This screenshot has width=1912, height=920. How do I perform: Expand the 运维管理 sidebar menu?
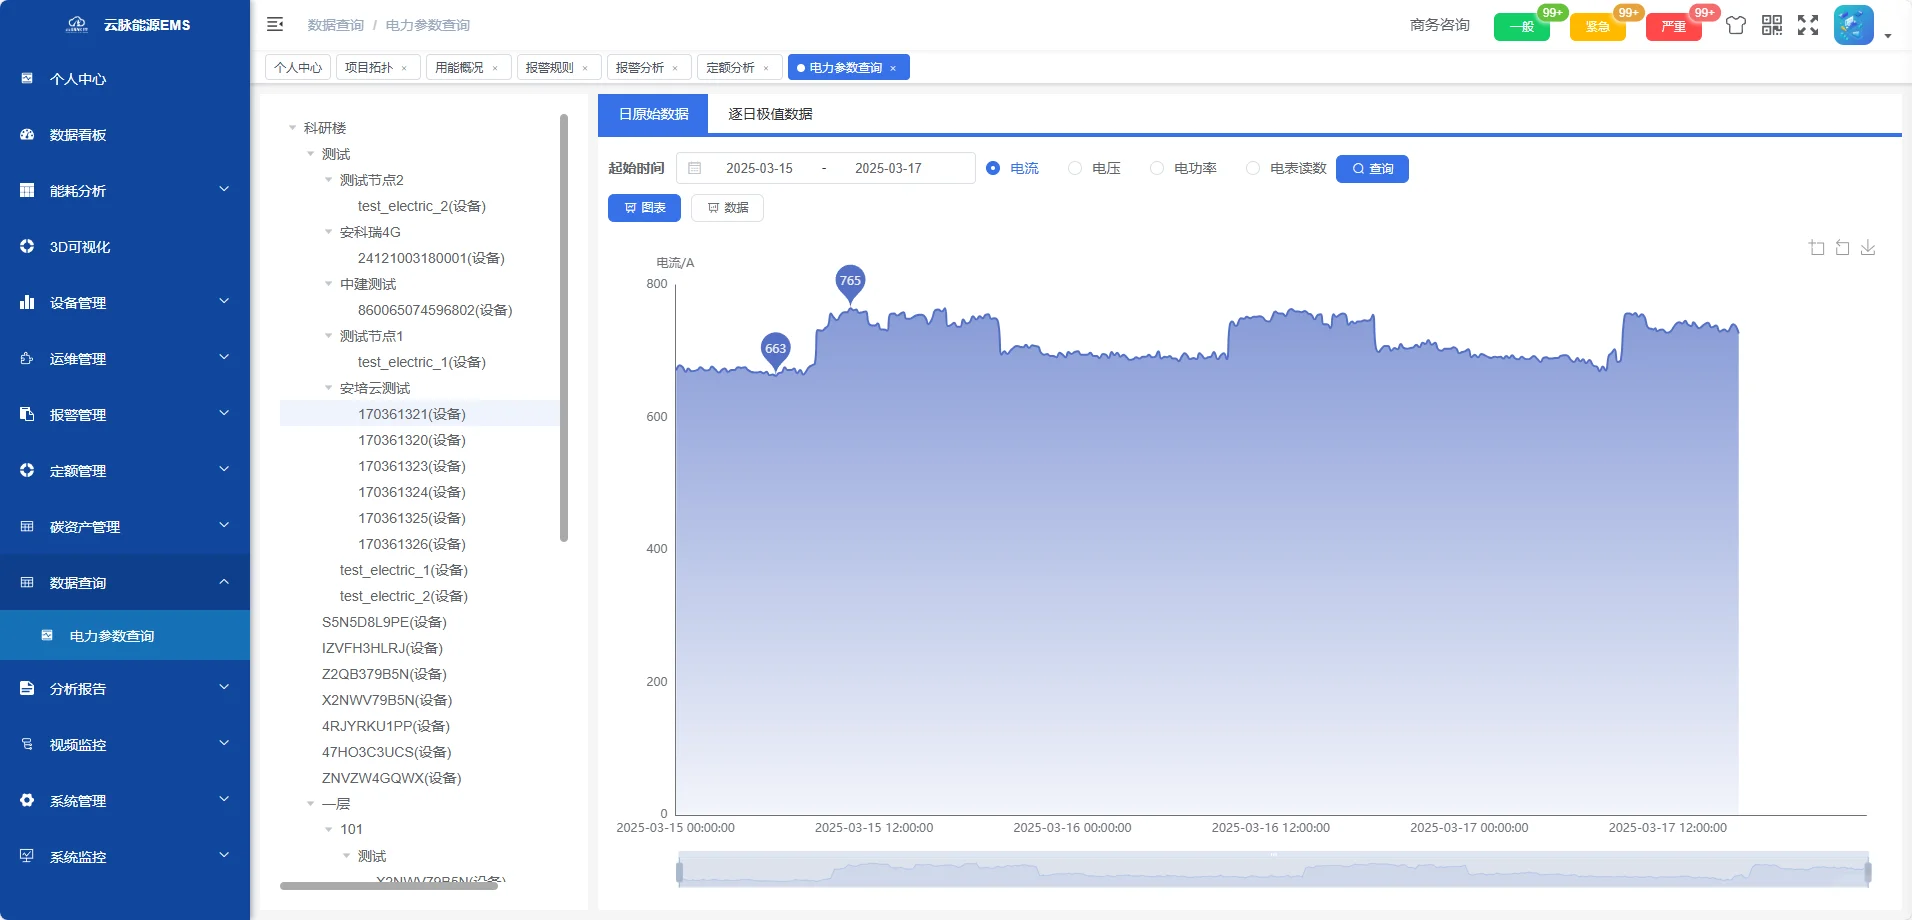tap(125, 358)
